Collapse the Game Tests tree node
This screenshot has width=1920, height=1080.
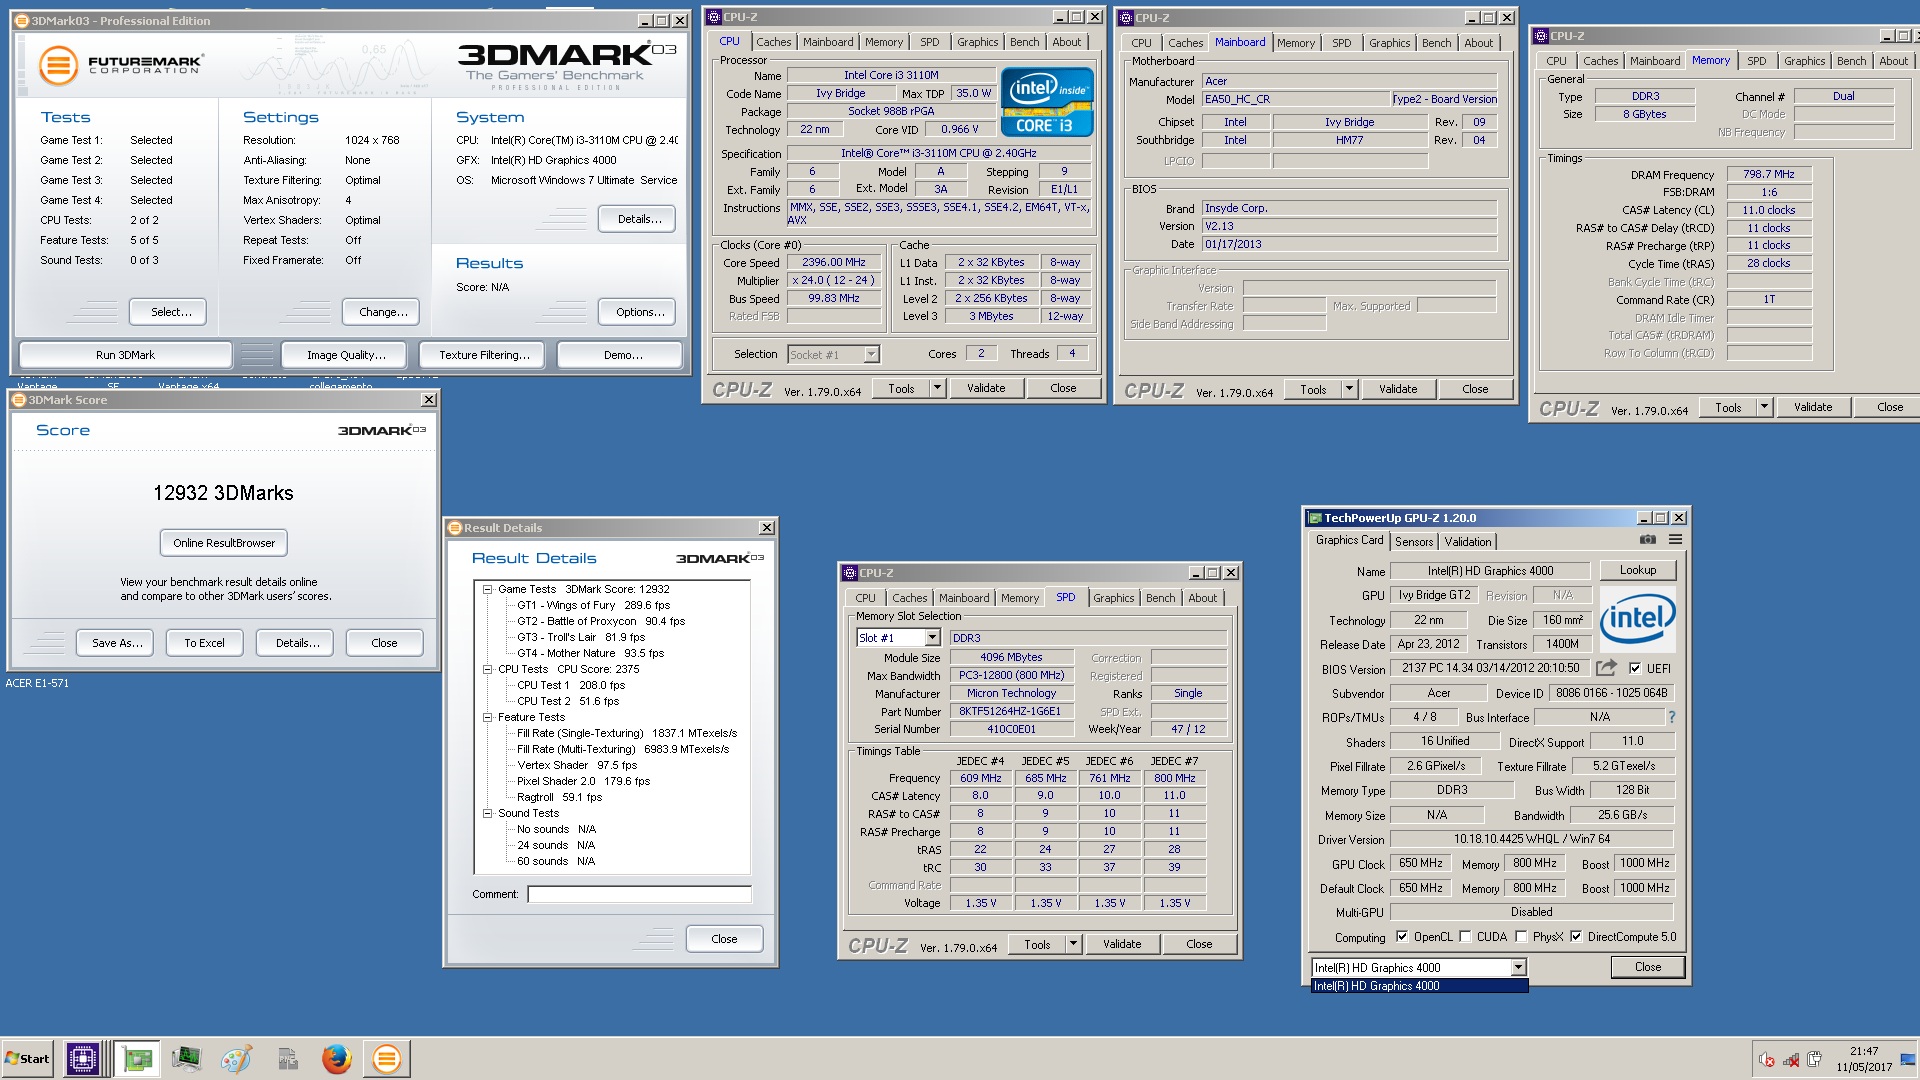(x=488, y=590)
